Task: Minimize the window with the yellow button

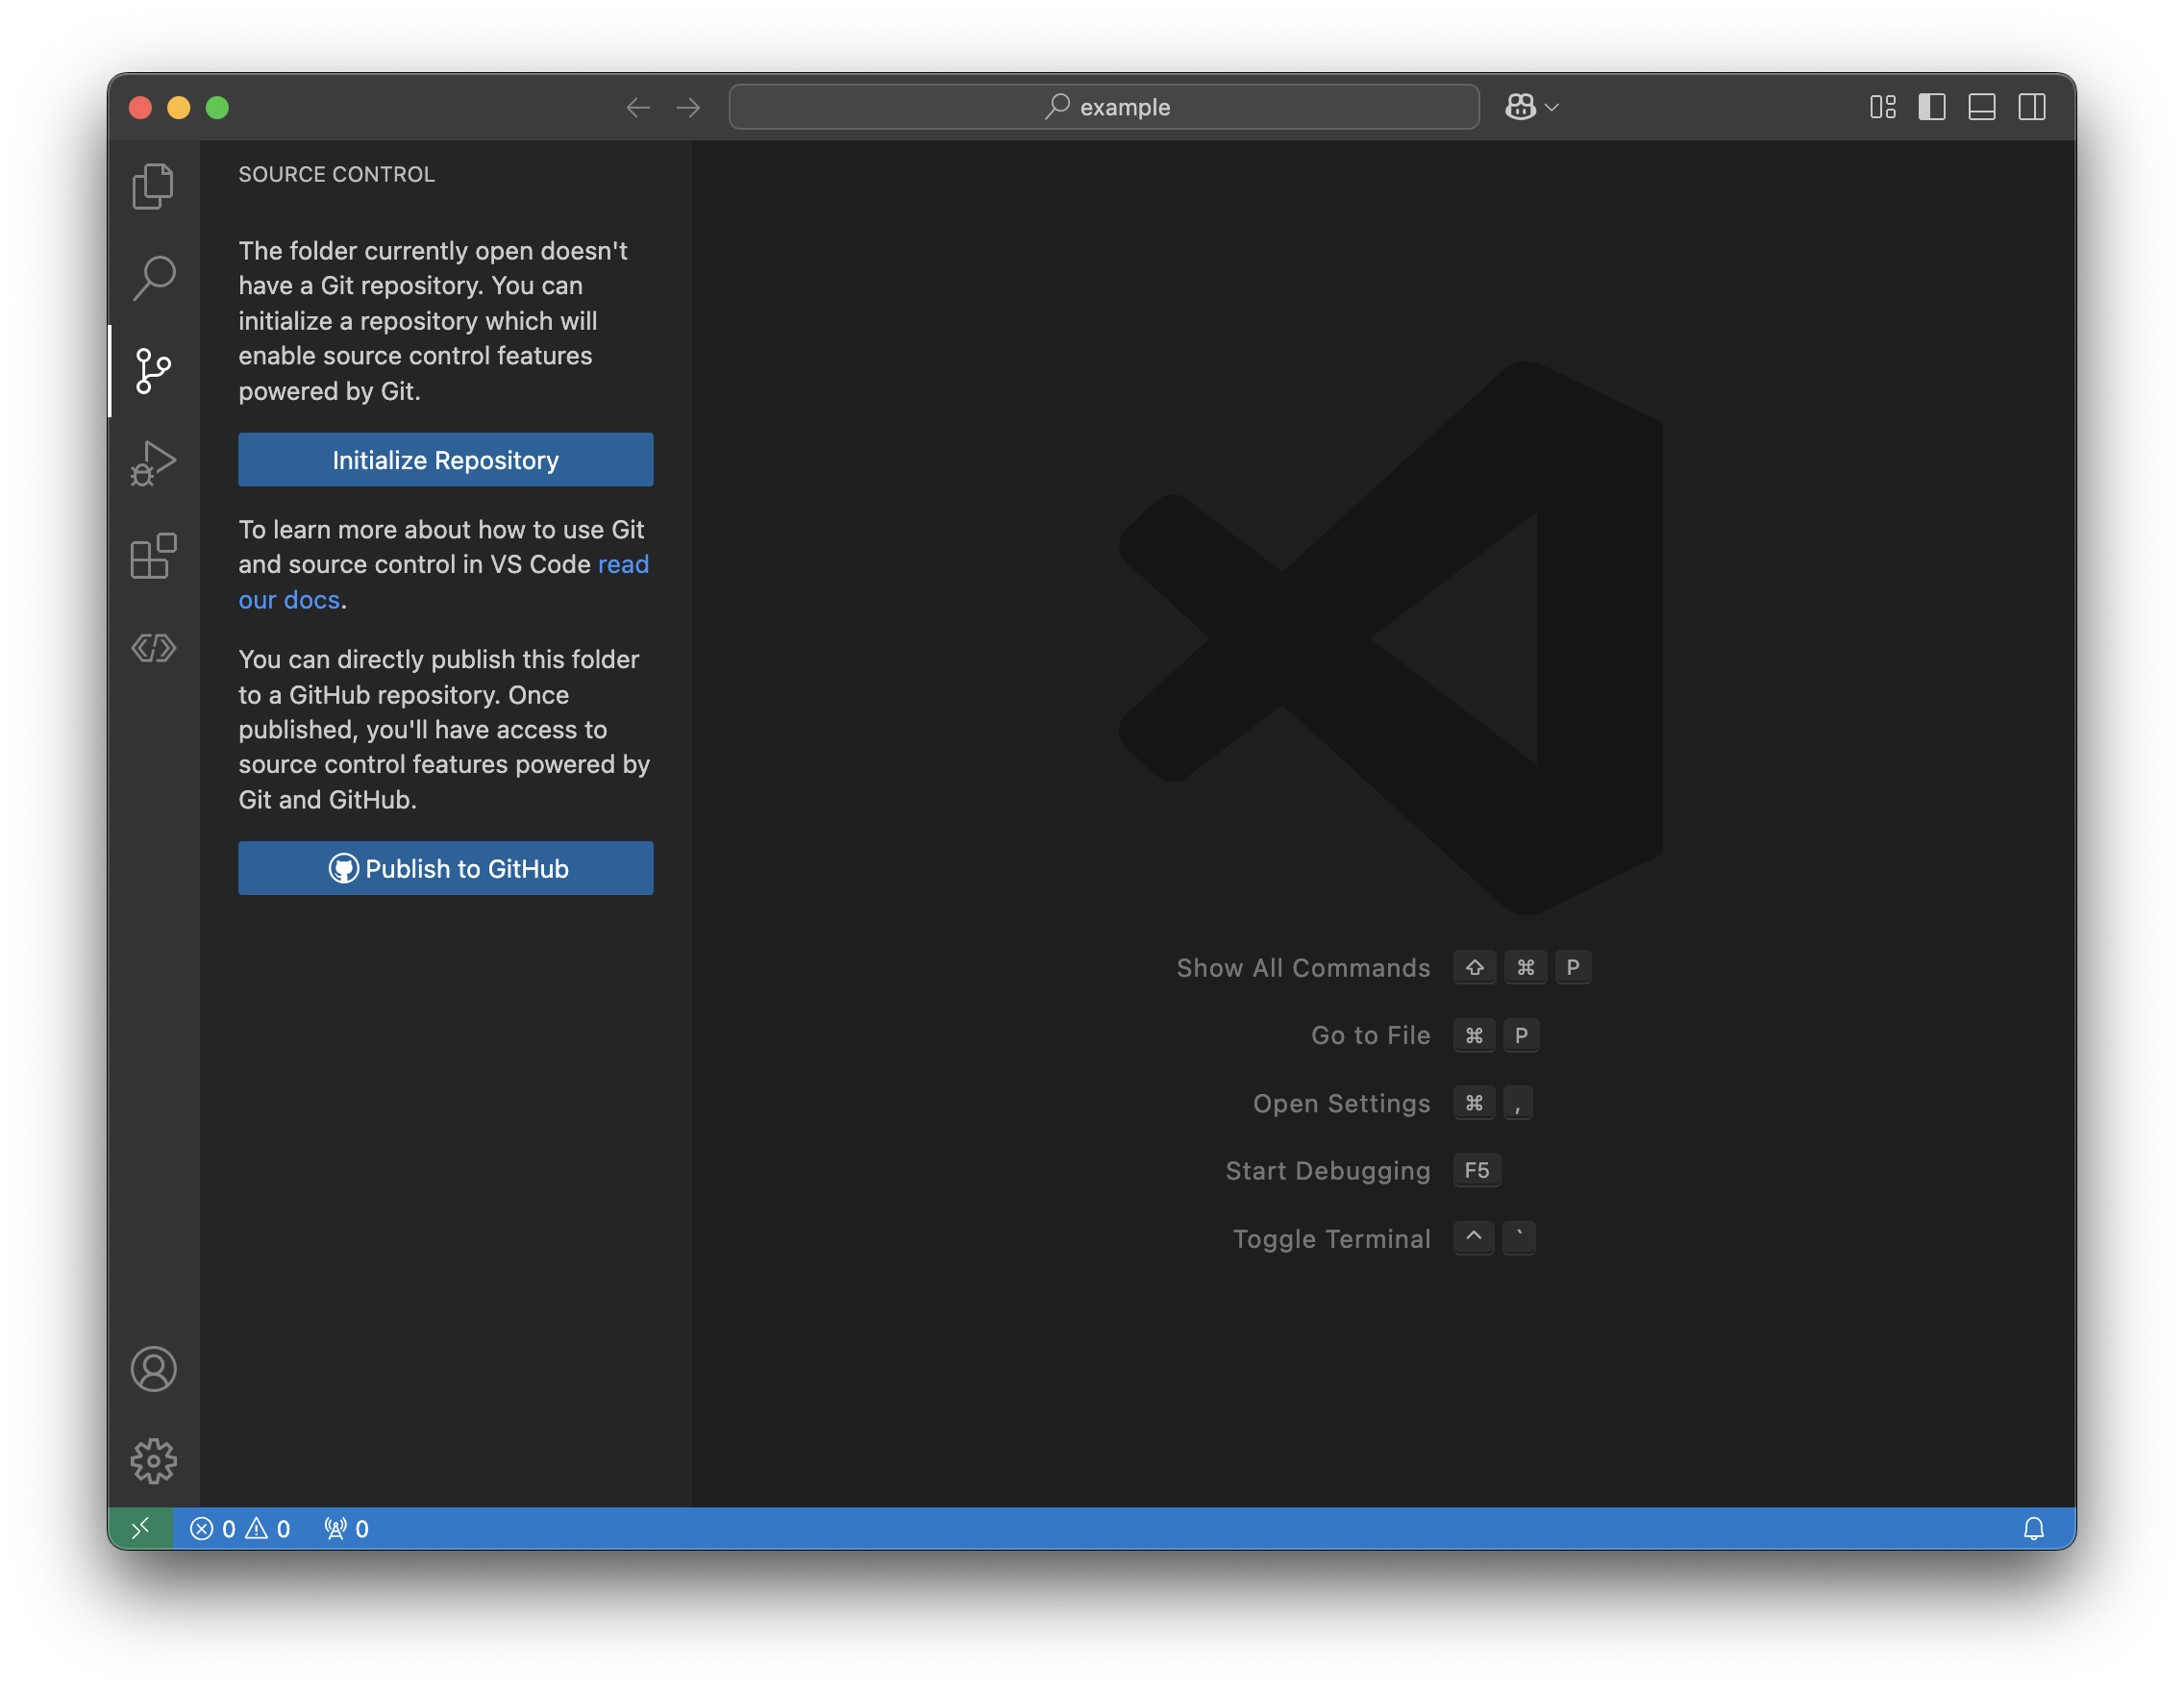Action: pyautogui.click(x=179, y=107)
